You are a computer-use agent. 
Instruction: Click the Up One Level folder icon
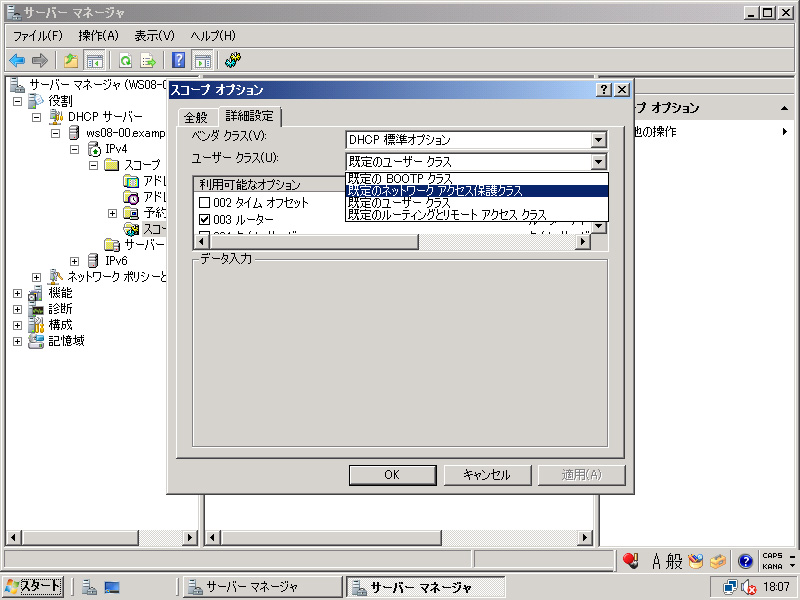click(x=71, y=60)
